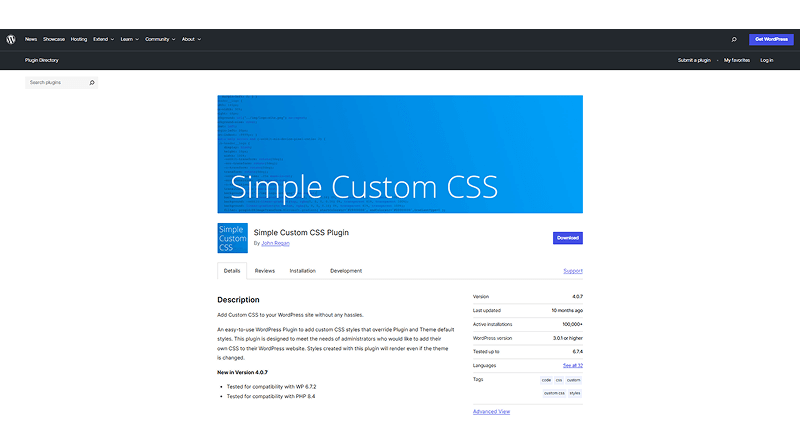Image resolution: width=800 pixels, height=445 pixels.
Task: Click the Simple Custom CSS plugin icon
Action: pyautogui.click(x=233, y=238)
